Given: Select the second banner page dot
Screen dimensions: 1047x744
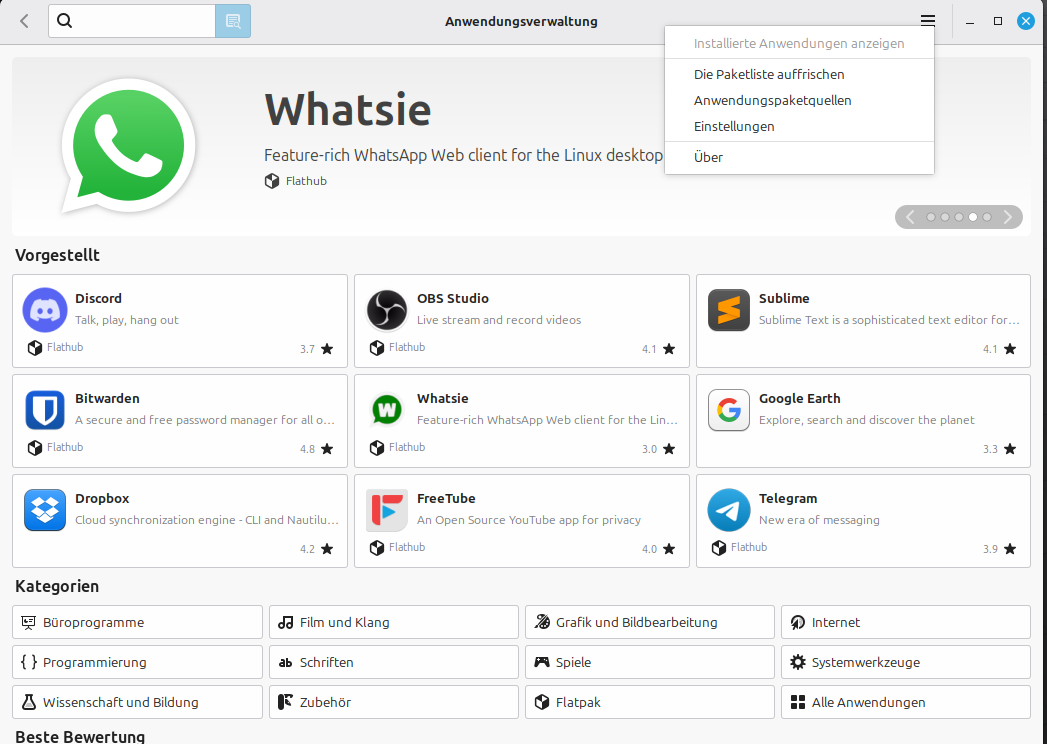Looking at the screenshot, I should [945, 217].
